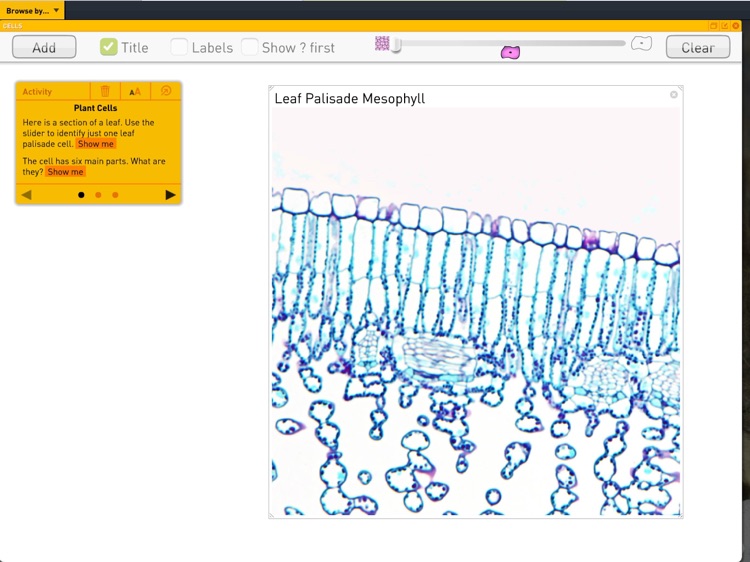Click the Plant Cells heading
This screenshot has height=562, width=750.
tap(95, 108)
